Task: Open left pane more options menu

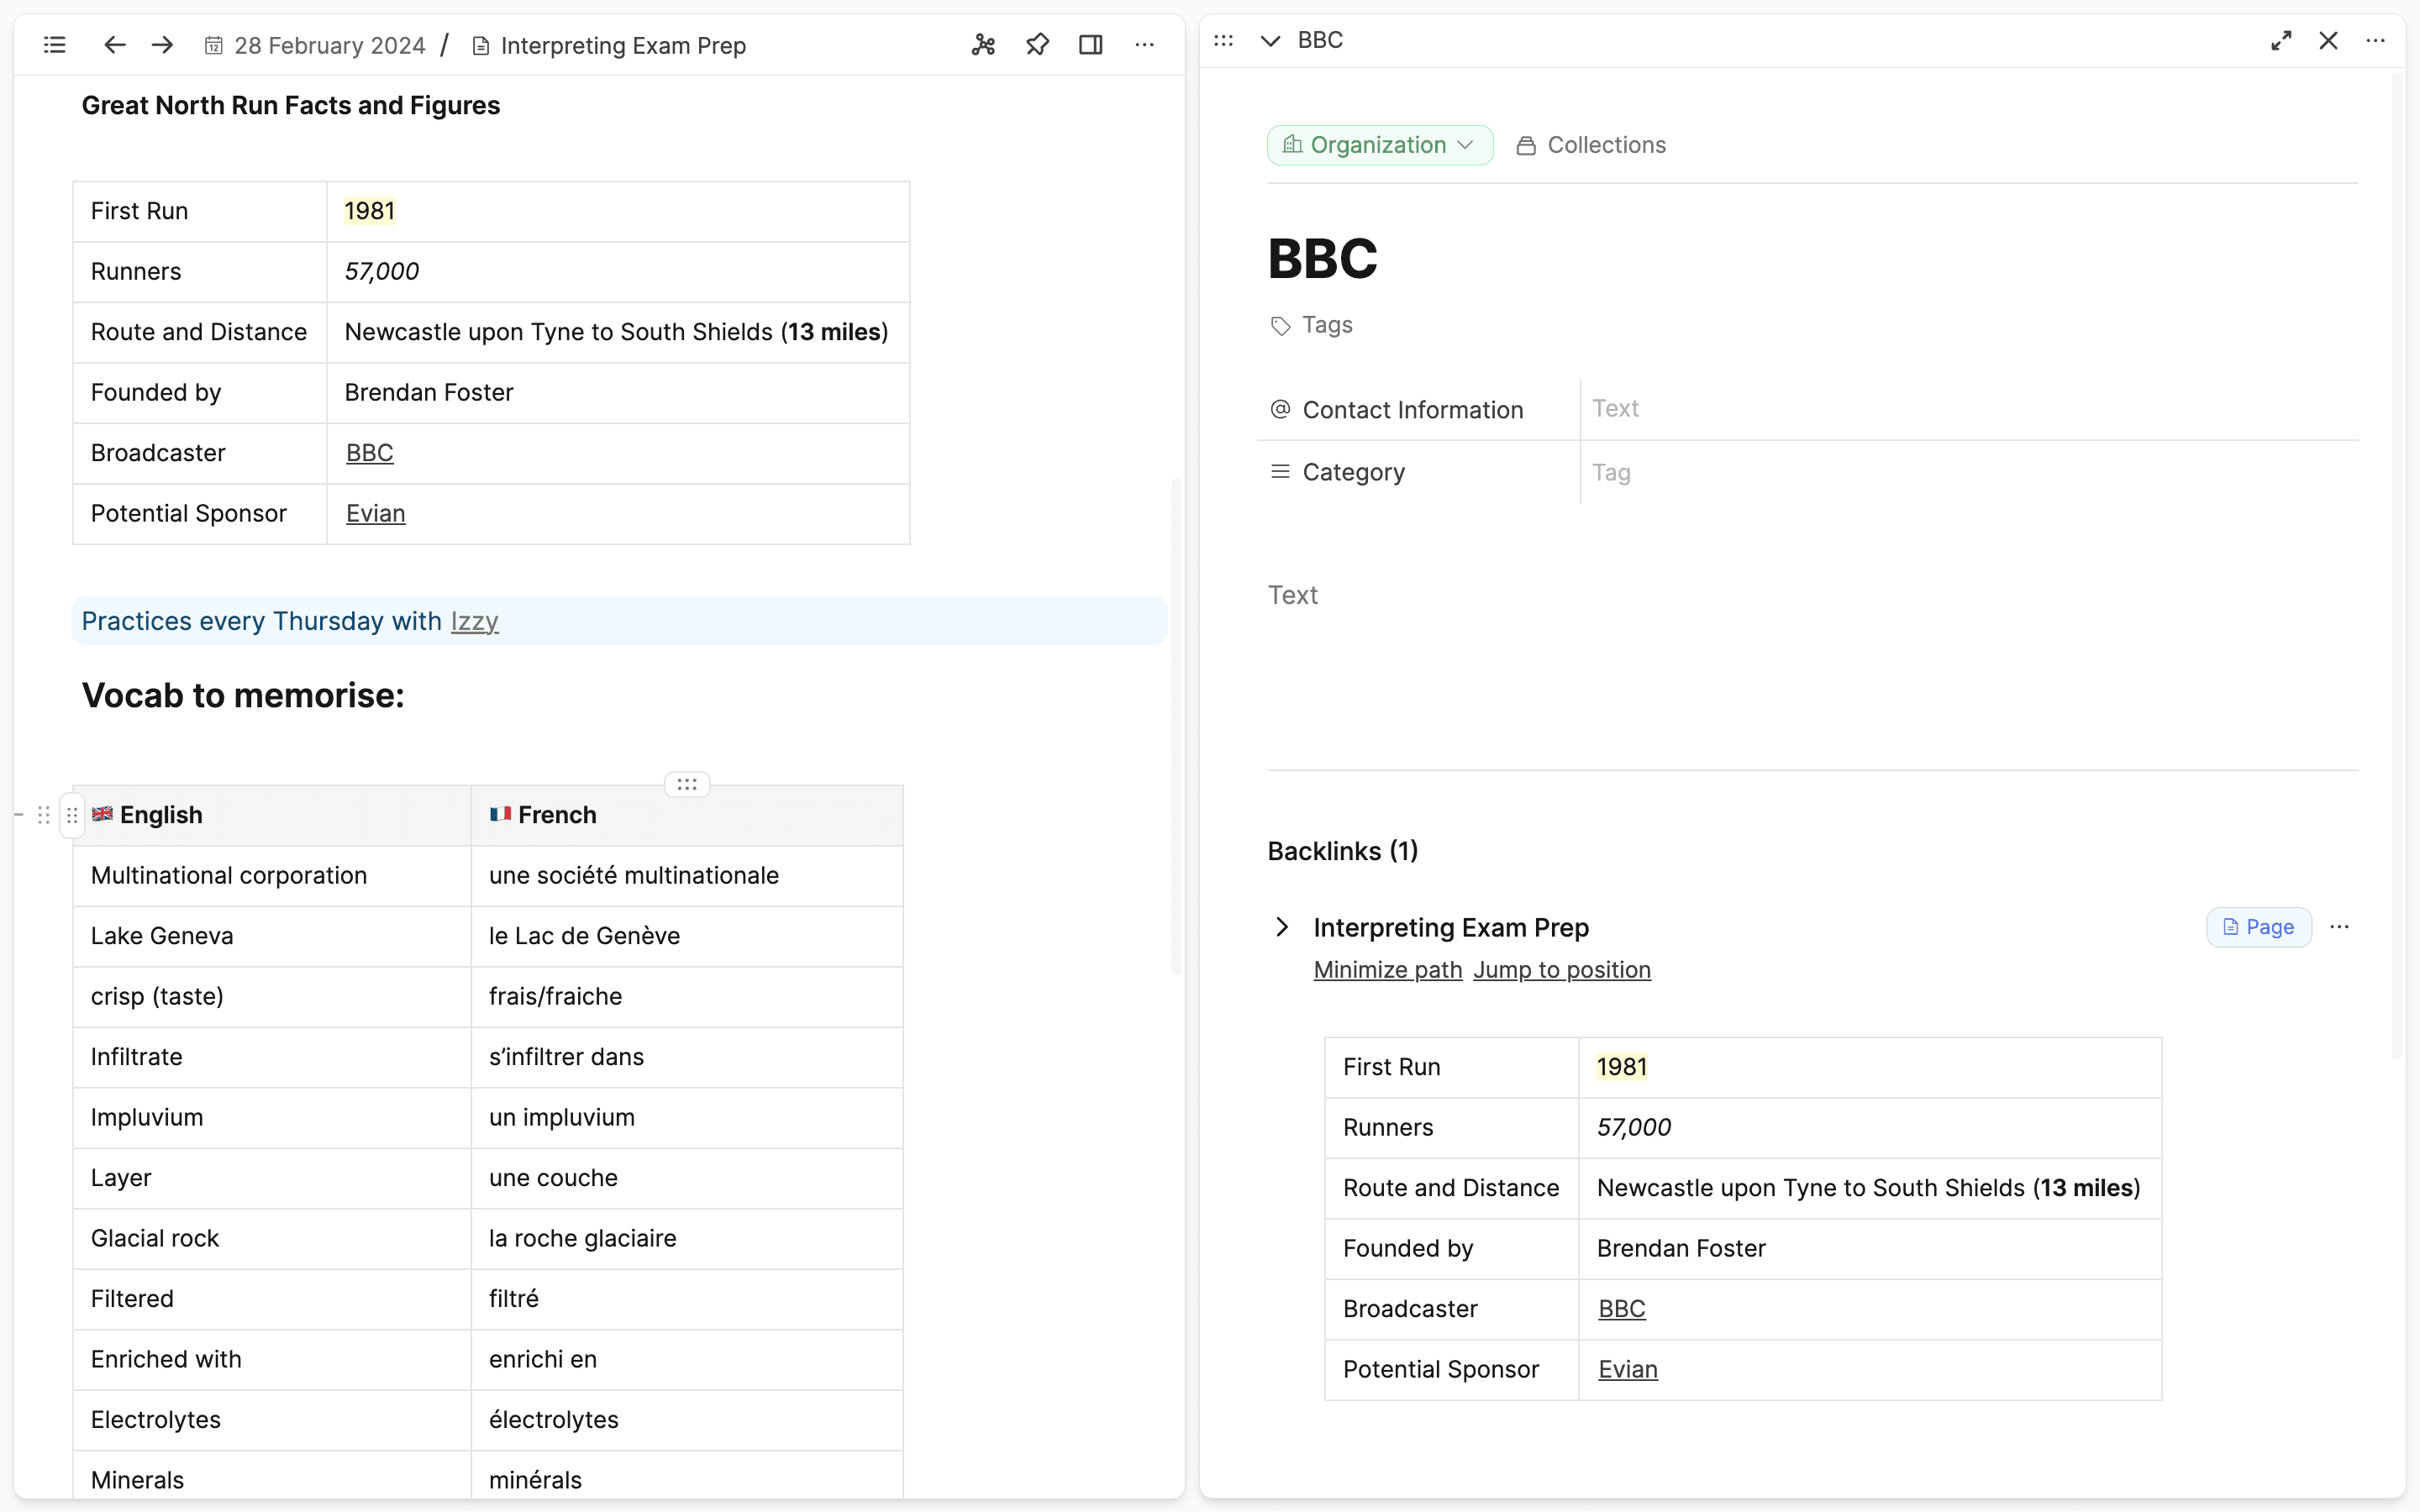Action: coord(1144,45)
